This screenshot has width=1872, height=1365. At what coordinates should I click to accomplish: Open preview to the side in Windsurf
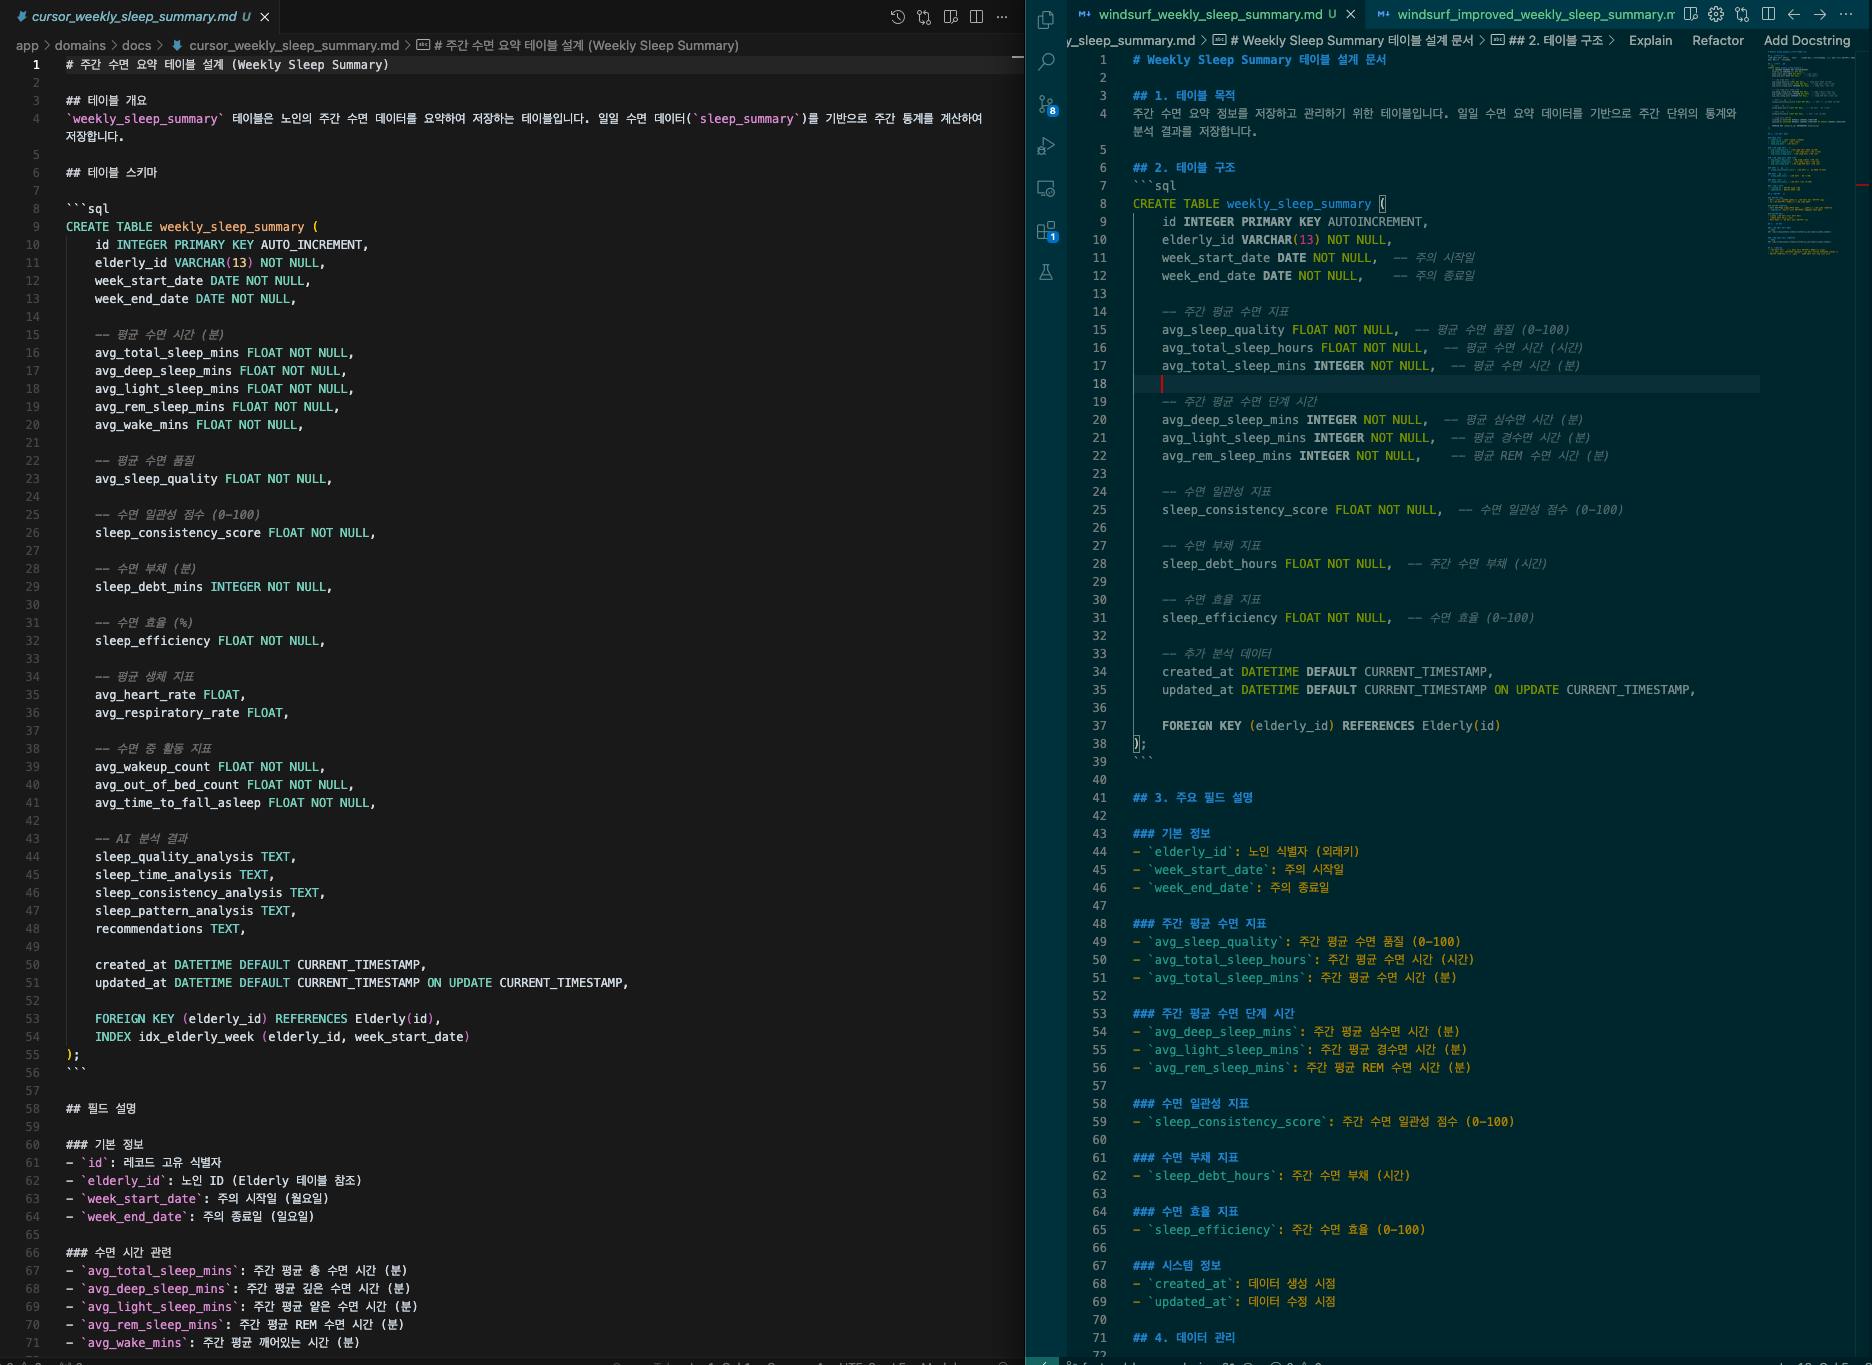(1690, 14)
